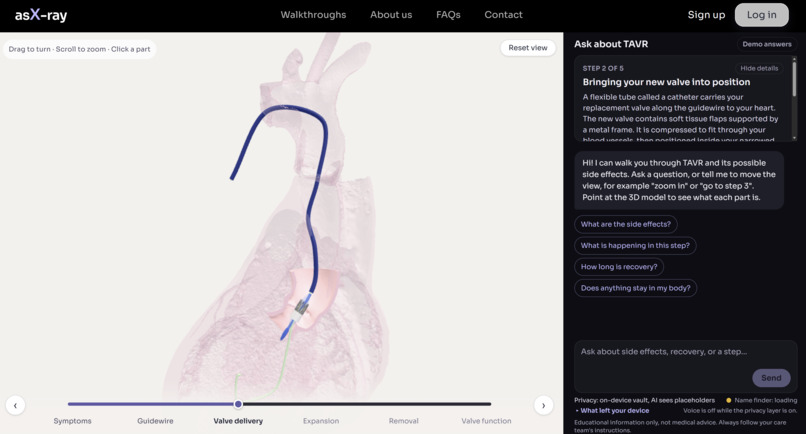Click the 'STEP 2 OF 5' label

pyautogui.click(x=603, y=68)
